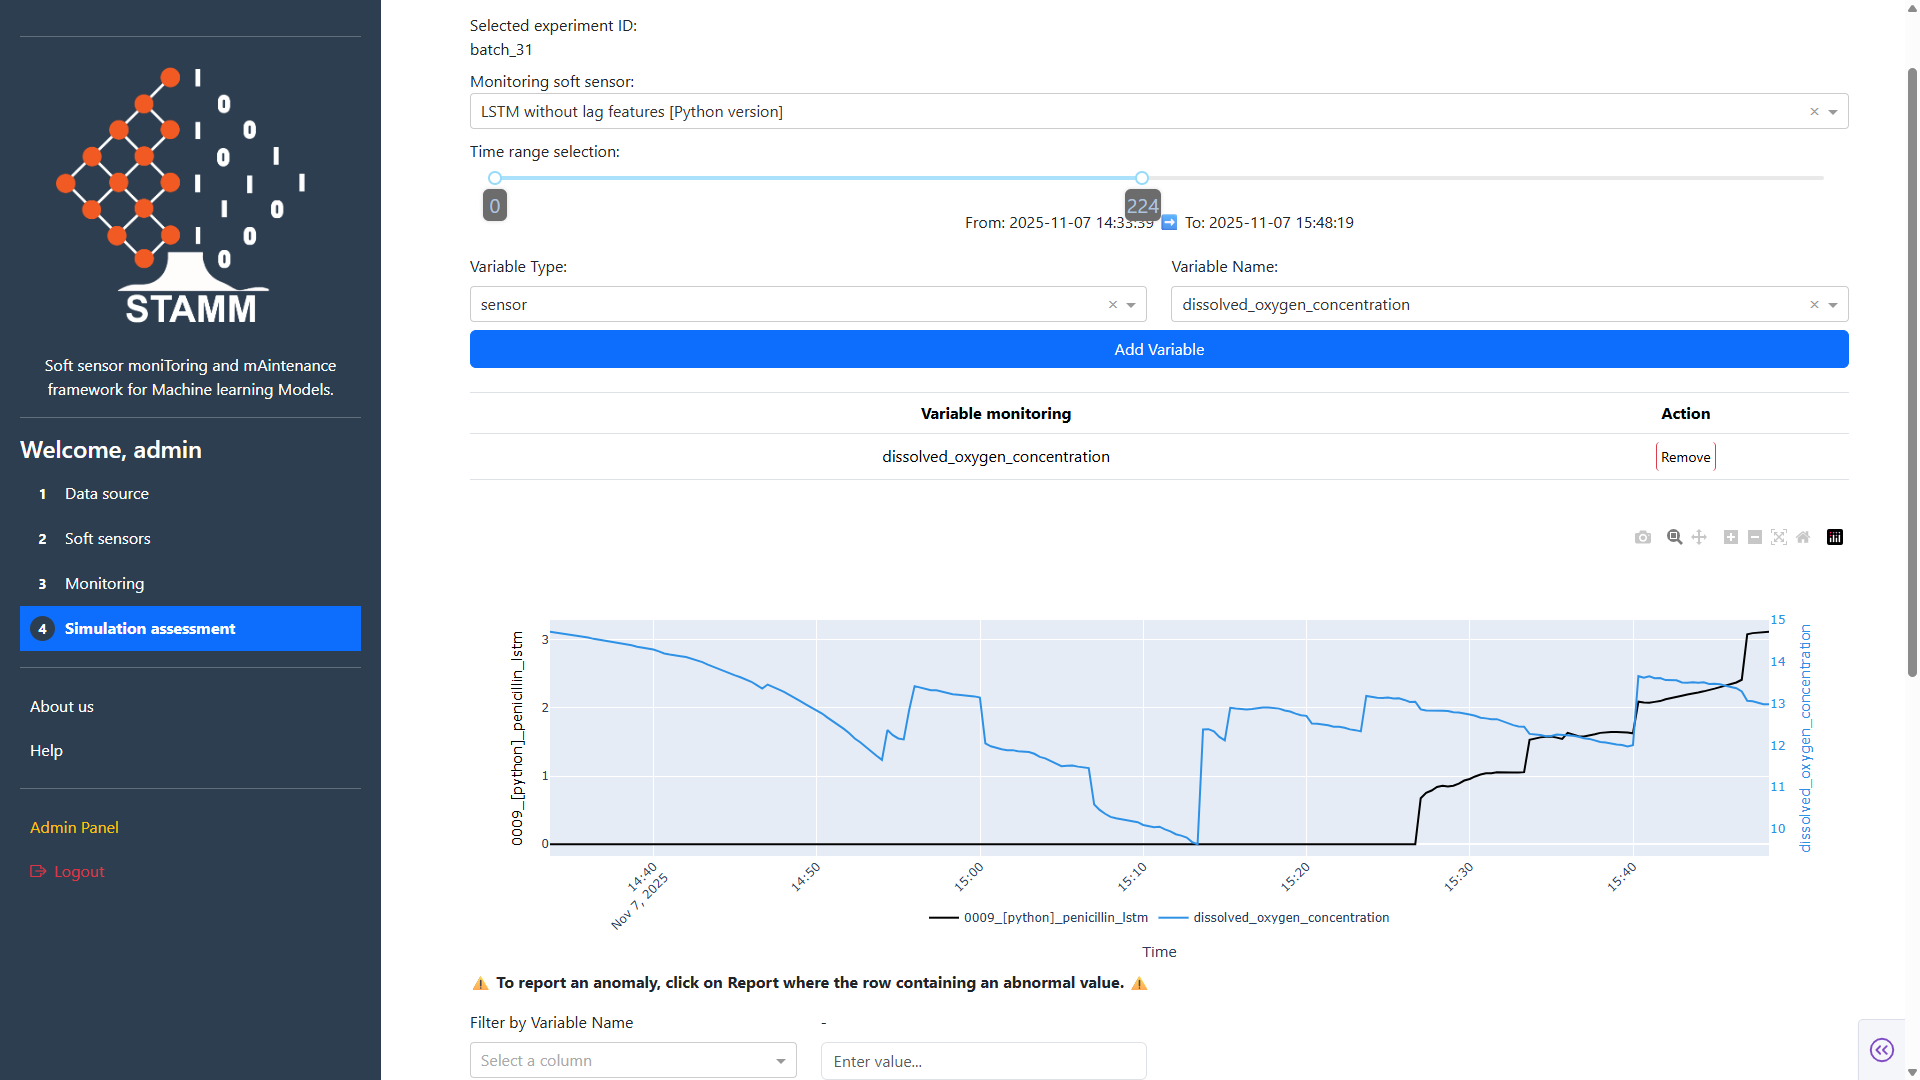Click the Autoscale plot icon
Screen dimensions: 1920x1080
click(x=1779, y=538)
